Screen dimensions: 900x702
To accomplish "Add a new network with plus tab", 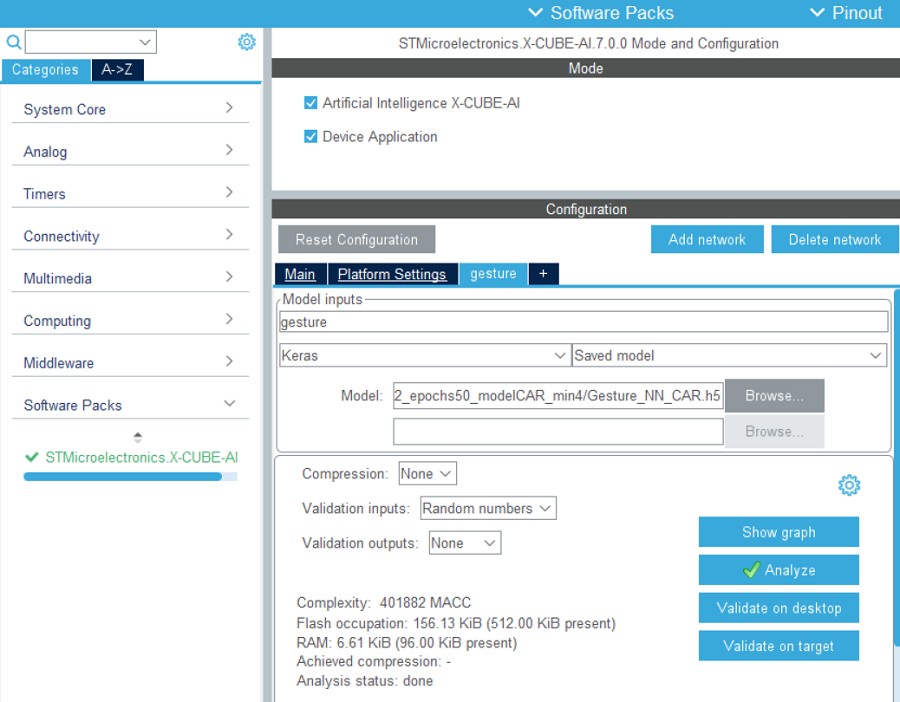I will (543, 274).
